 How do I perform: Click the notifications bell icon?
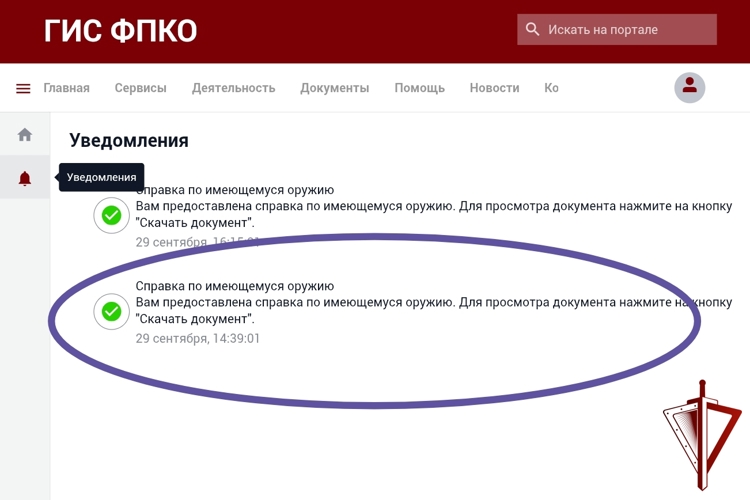point(25,178)
